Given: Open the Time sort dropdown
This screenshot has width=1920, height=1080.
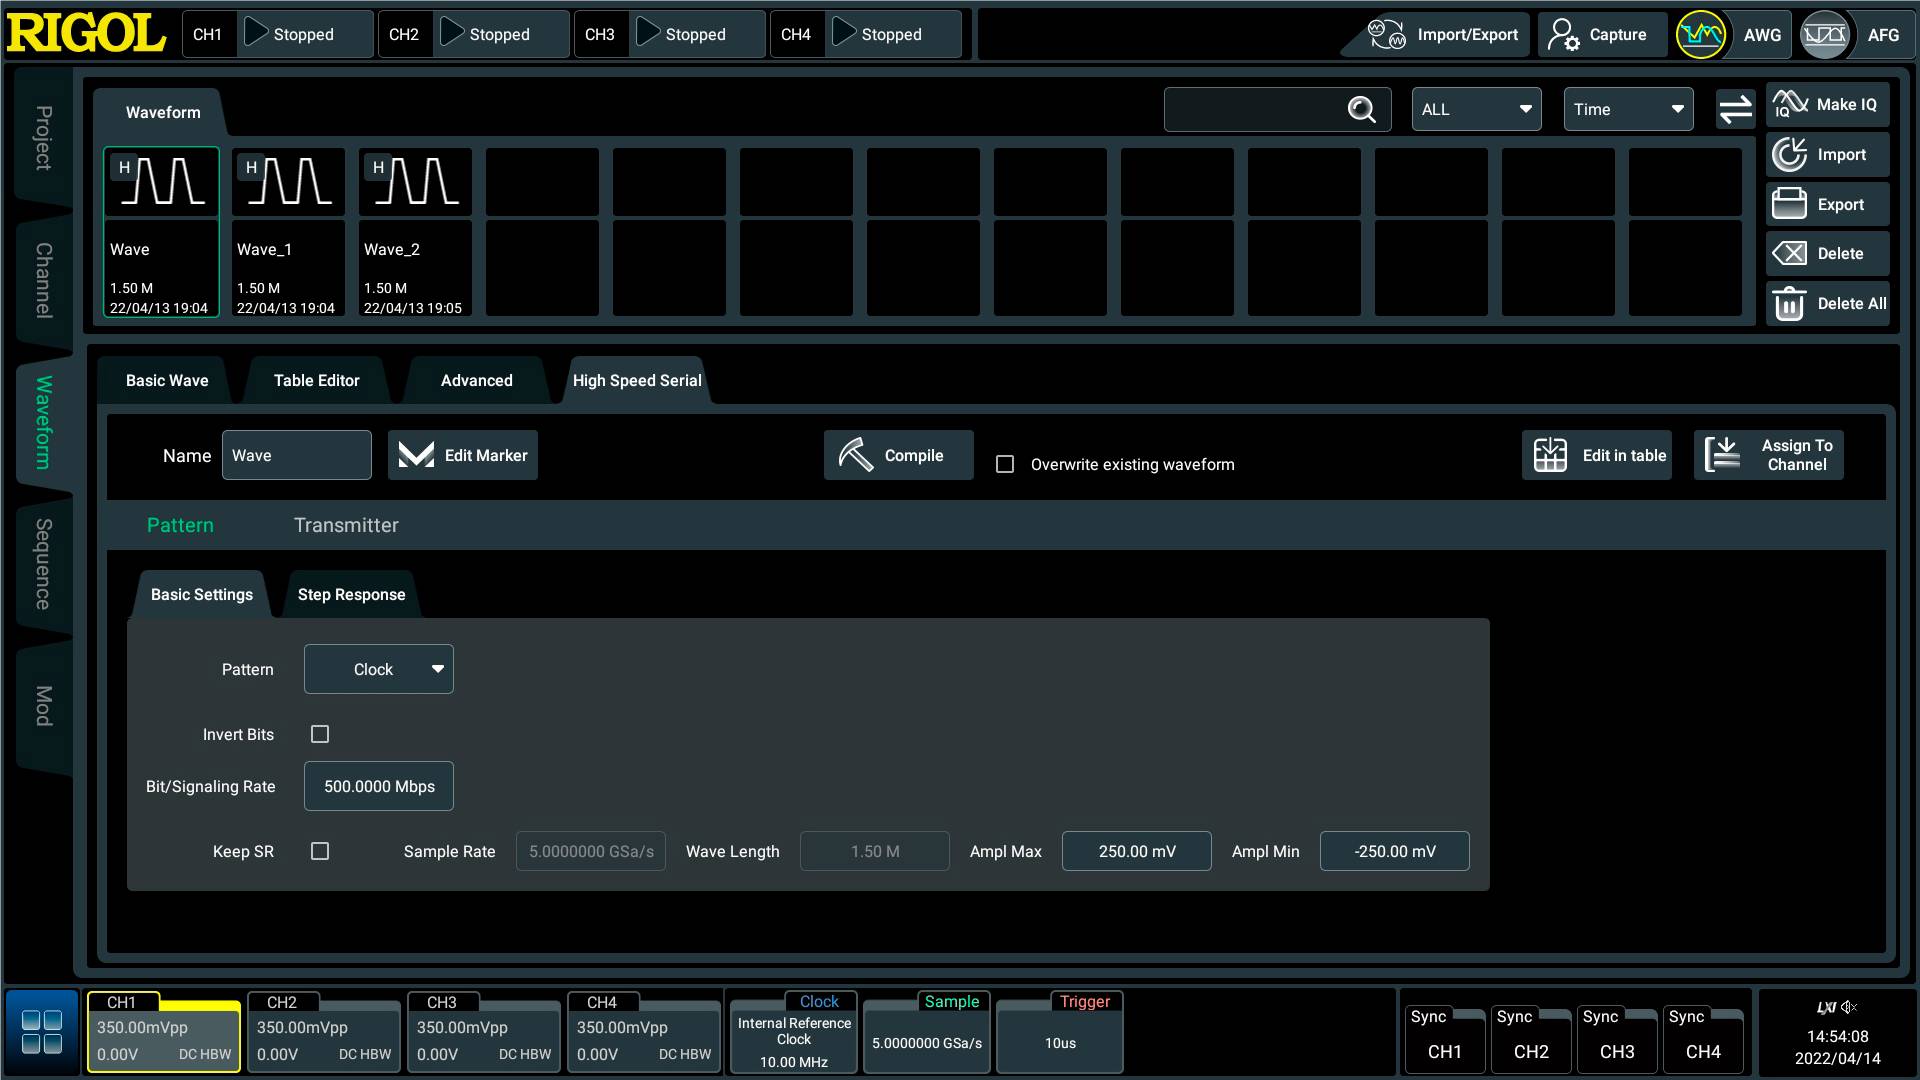Looking at the screenshot, I should [1628, 110].
